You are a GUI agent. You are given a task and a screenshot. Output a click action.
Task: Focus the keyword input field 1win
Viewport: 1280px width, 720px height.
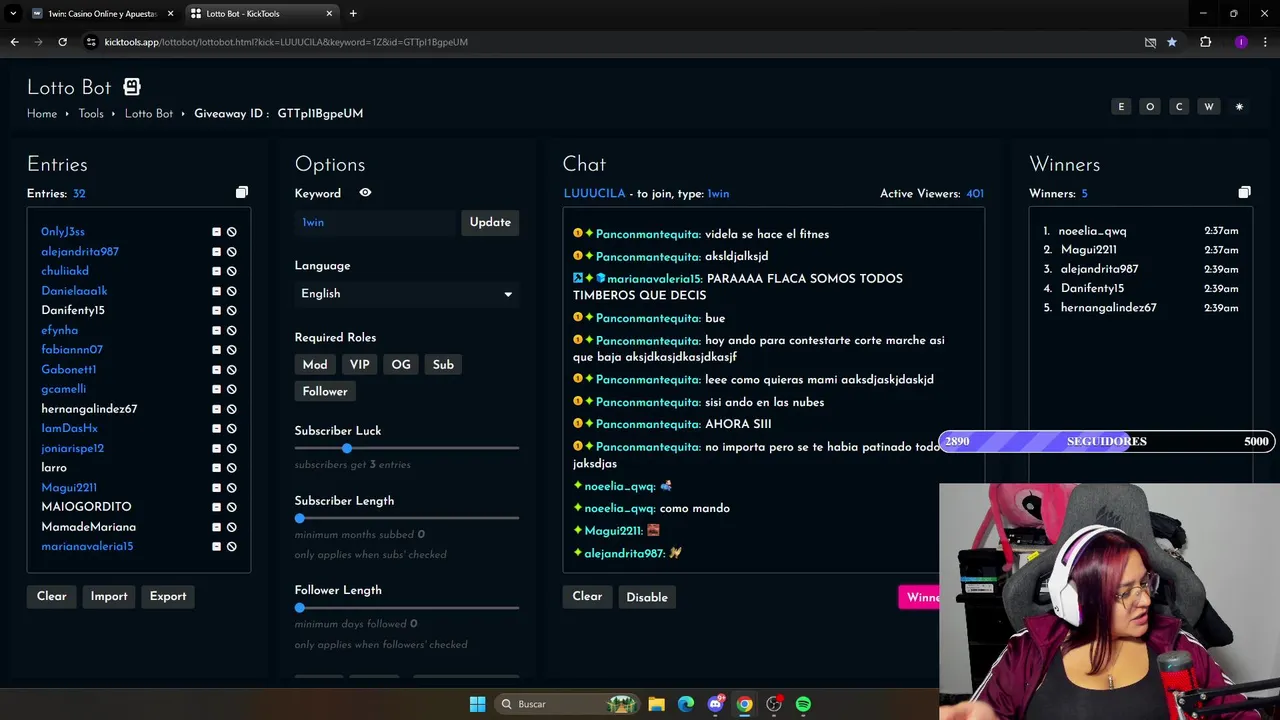tap(375, 222)
